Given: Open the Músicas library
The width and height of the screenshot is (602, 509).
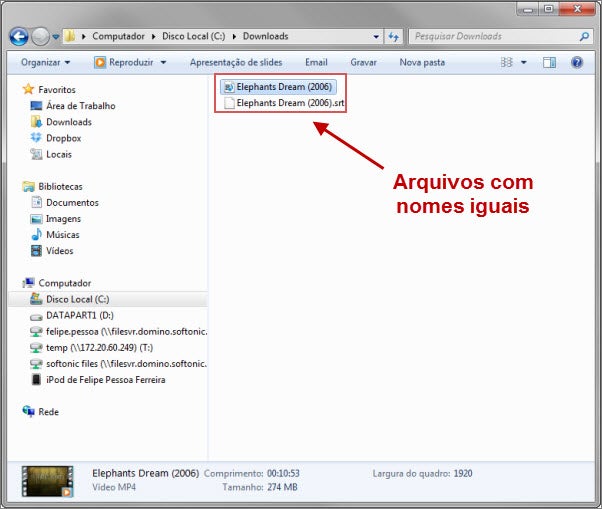Looking at the screenshot, I should [62, 235].
